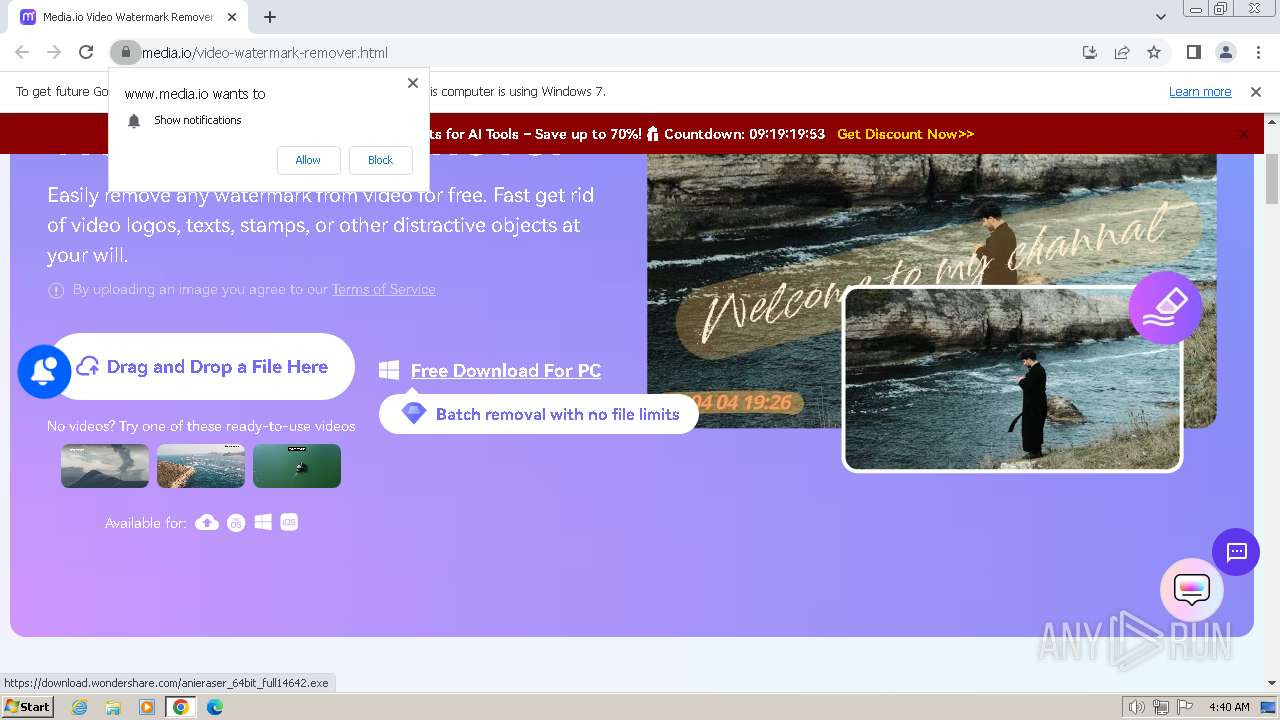Click the Start button
Viewport: 1280px width, 720px height.
pos(27,707)
